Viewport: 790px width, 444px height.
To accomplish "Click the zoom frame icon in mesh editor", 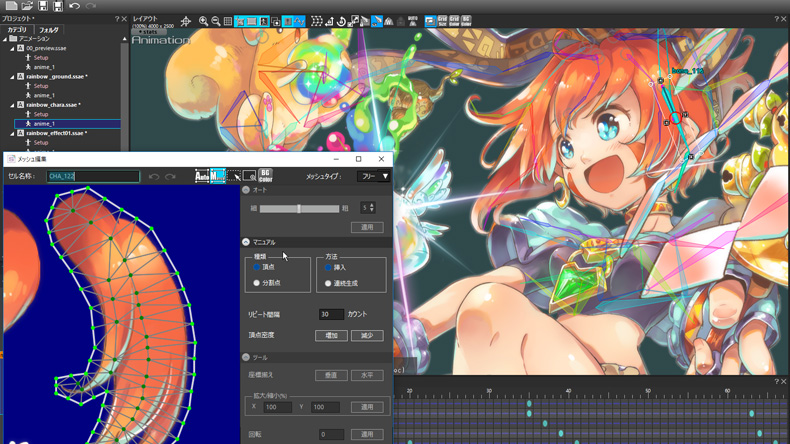I will pos(249,176).
